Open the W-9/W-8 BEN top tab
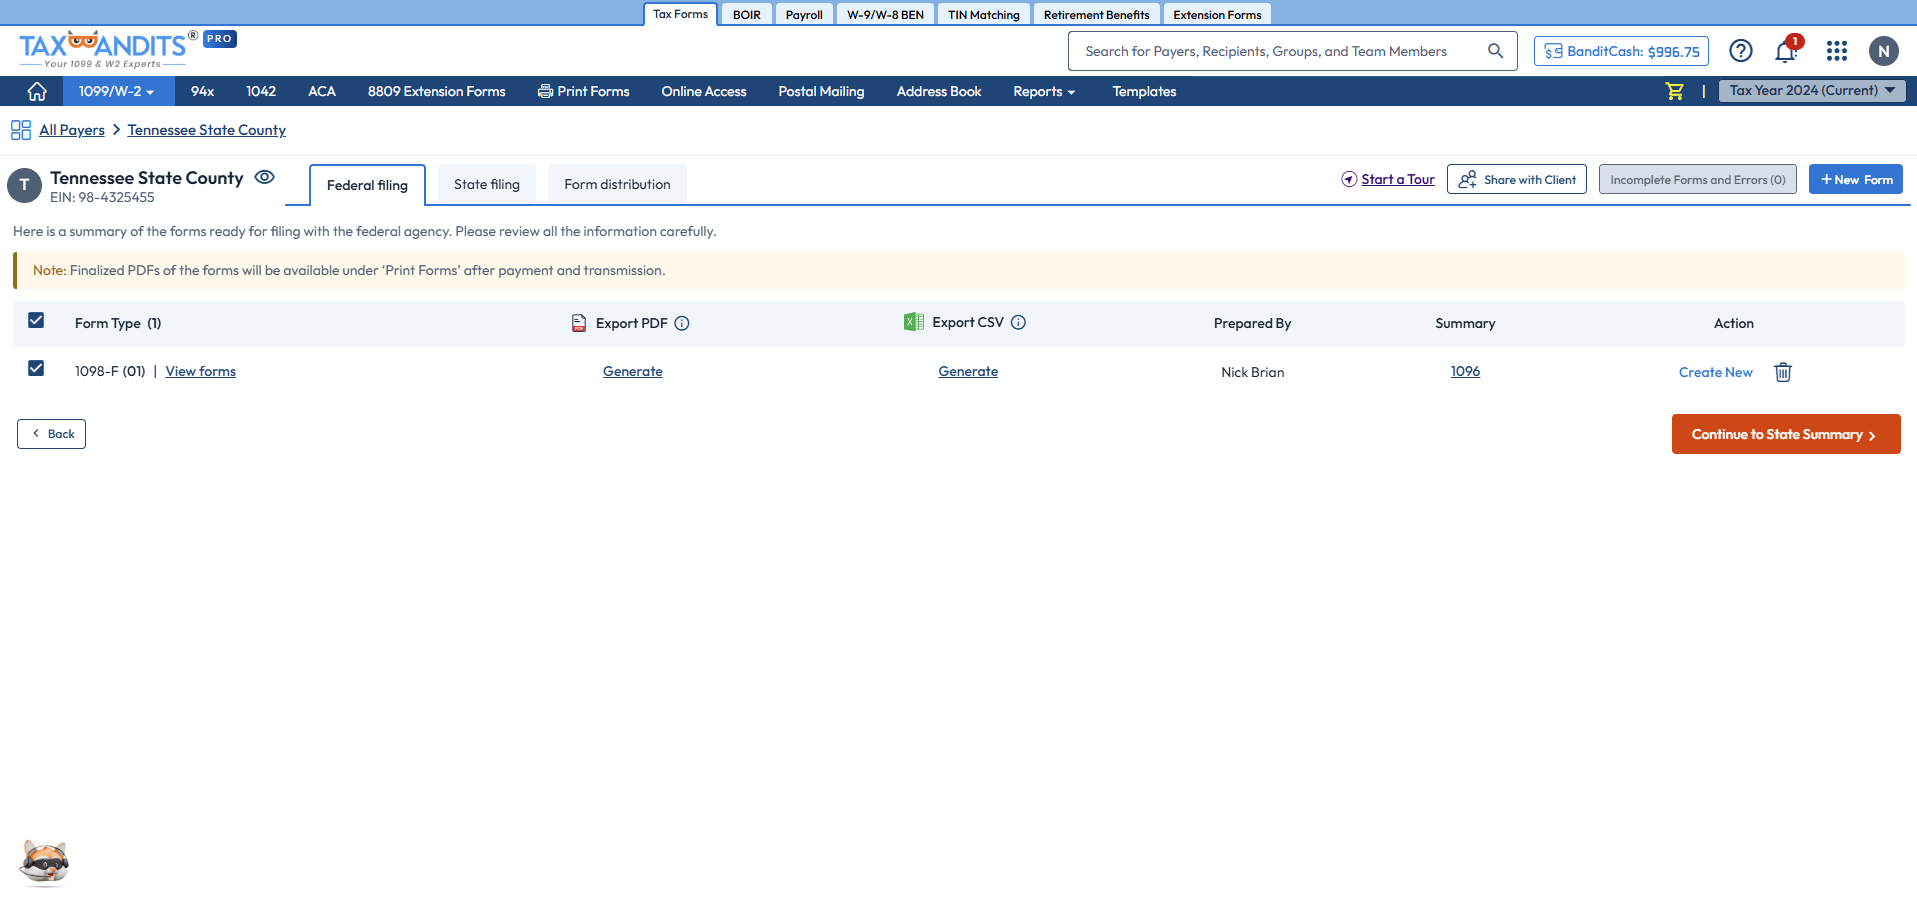 pyautogui.click(x=885, y=14)
